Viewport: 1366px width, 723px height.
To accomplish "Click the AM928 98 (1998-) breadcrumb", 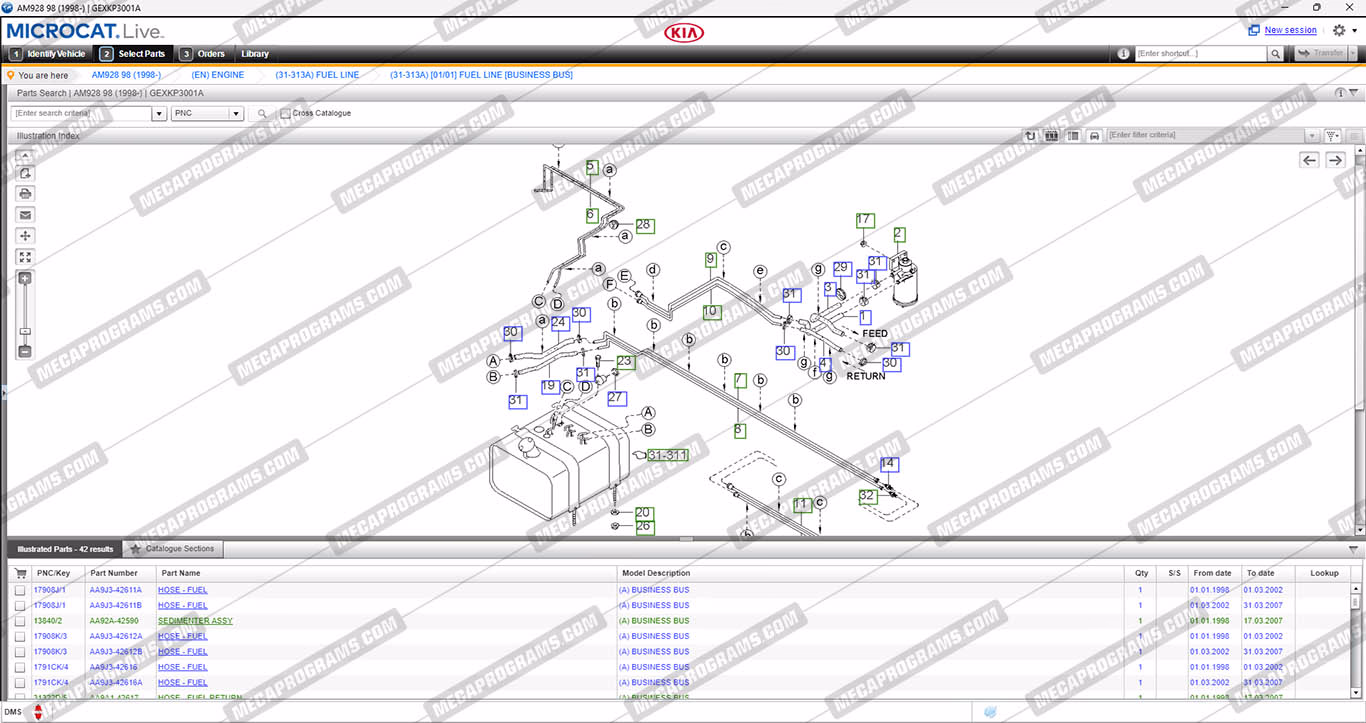I will 126,75.
